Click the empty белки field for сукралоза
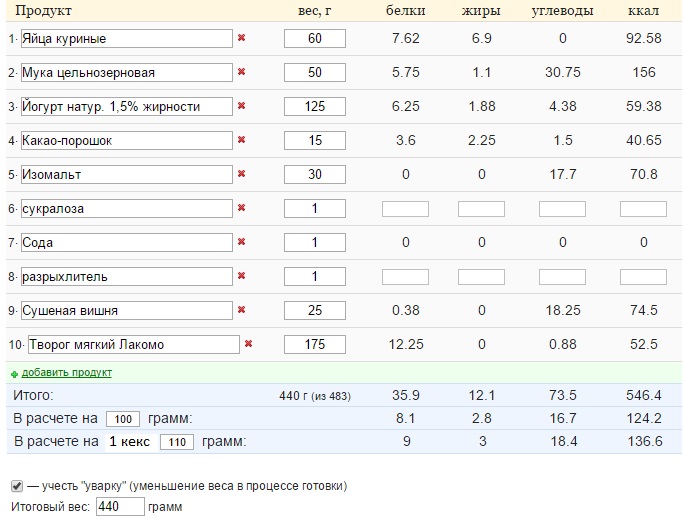Viewport: 684px width, 522px height. (405, 209)
